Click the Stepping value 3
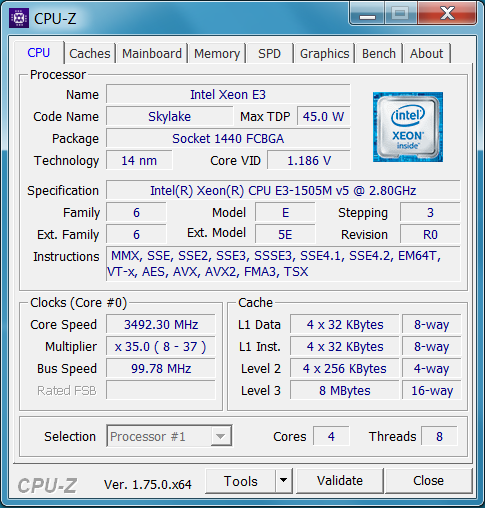The height and width of the screenshot is (508, 485). click(x=430, y=212)
